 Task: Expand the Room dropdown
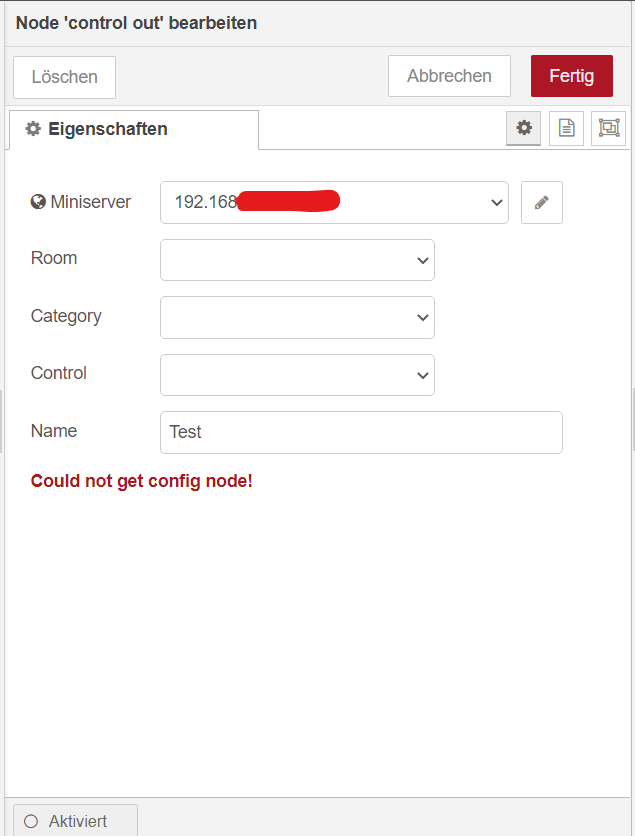(297, 260)
